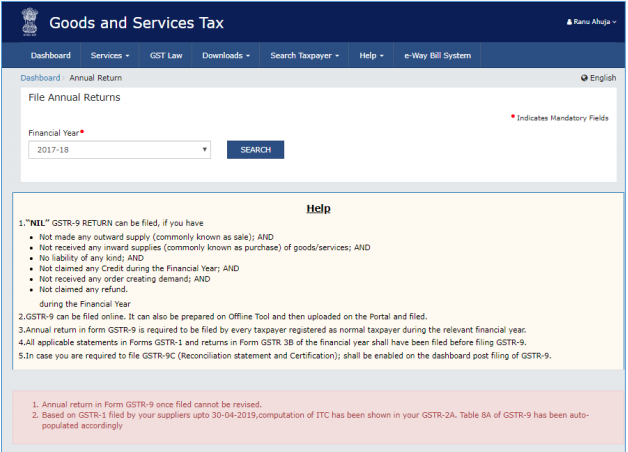The image size is (628, 452).
Task: Click "Not received any inward supplies" bullet
Action: 205,247
